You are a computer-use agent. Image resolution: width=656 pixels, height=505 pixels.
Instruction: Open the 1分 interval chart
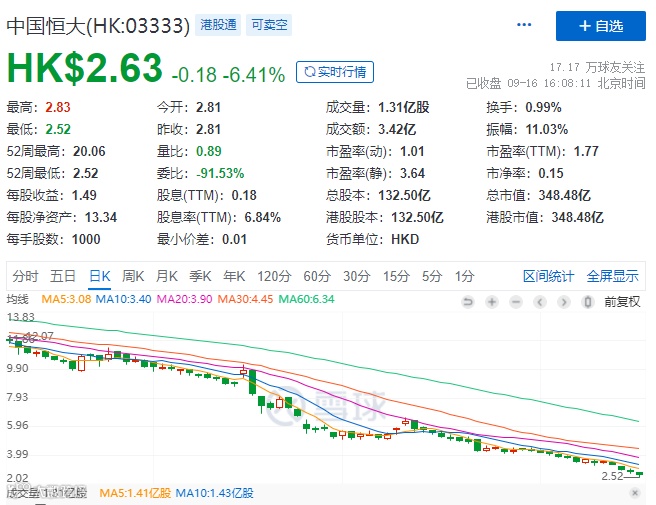(464, 276)
